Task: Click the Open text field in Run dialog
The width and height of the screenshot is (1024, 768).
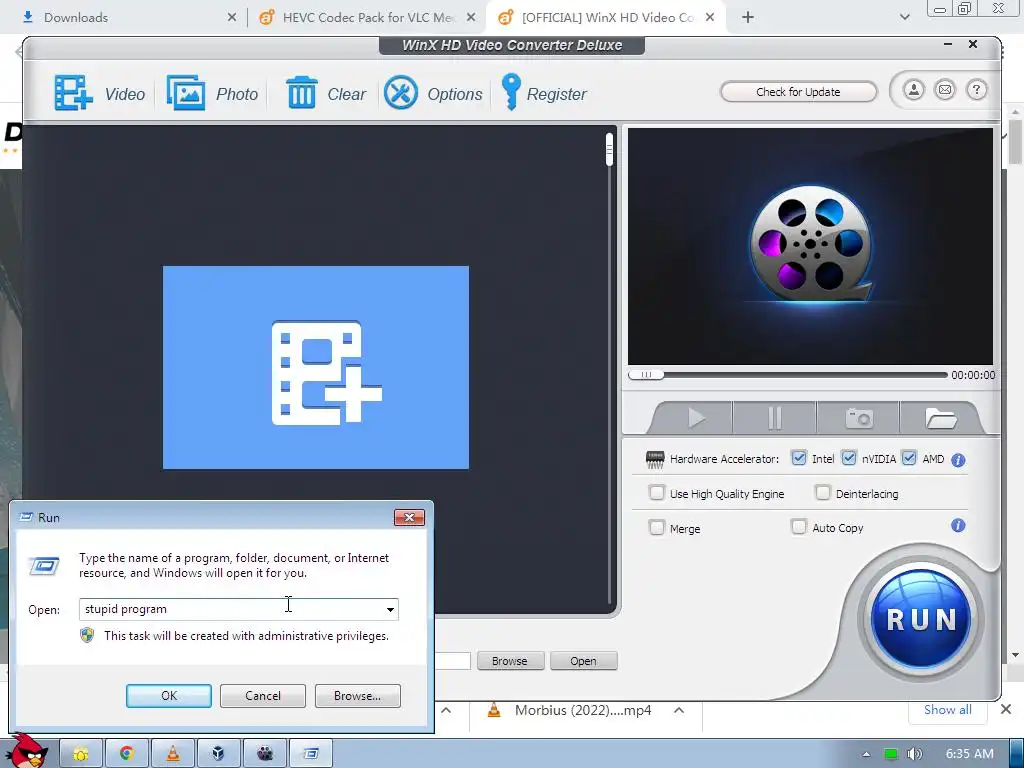Action: (x=231, y=609)
